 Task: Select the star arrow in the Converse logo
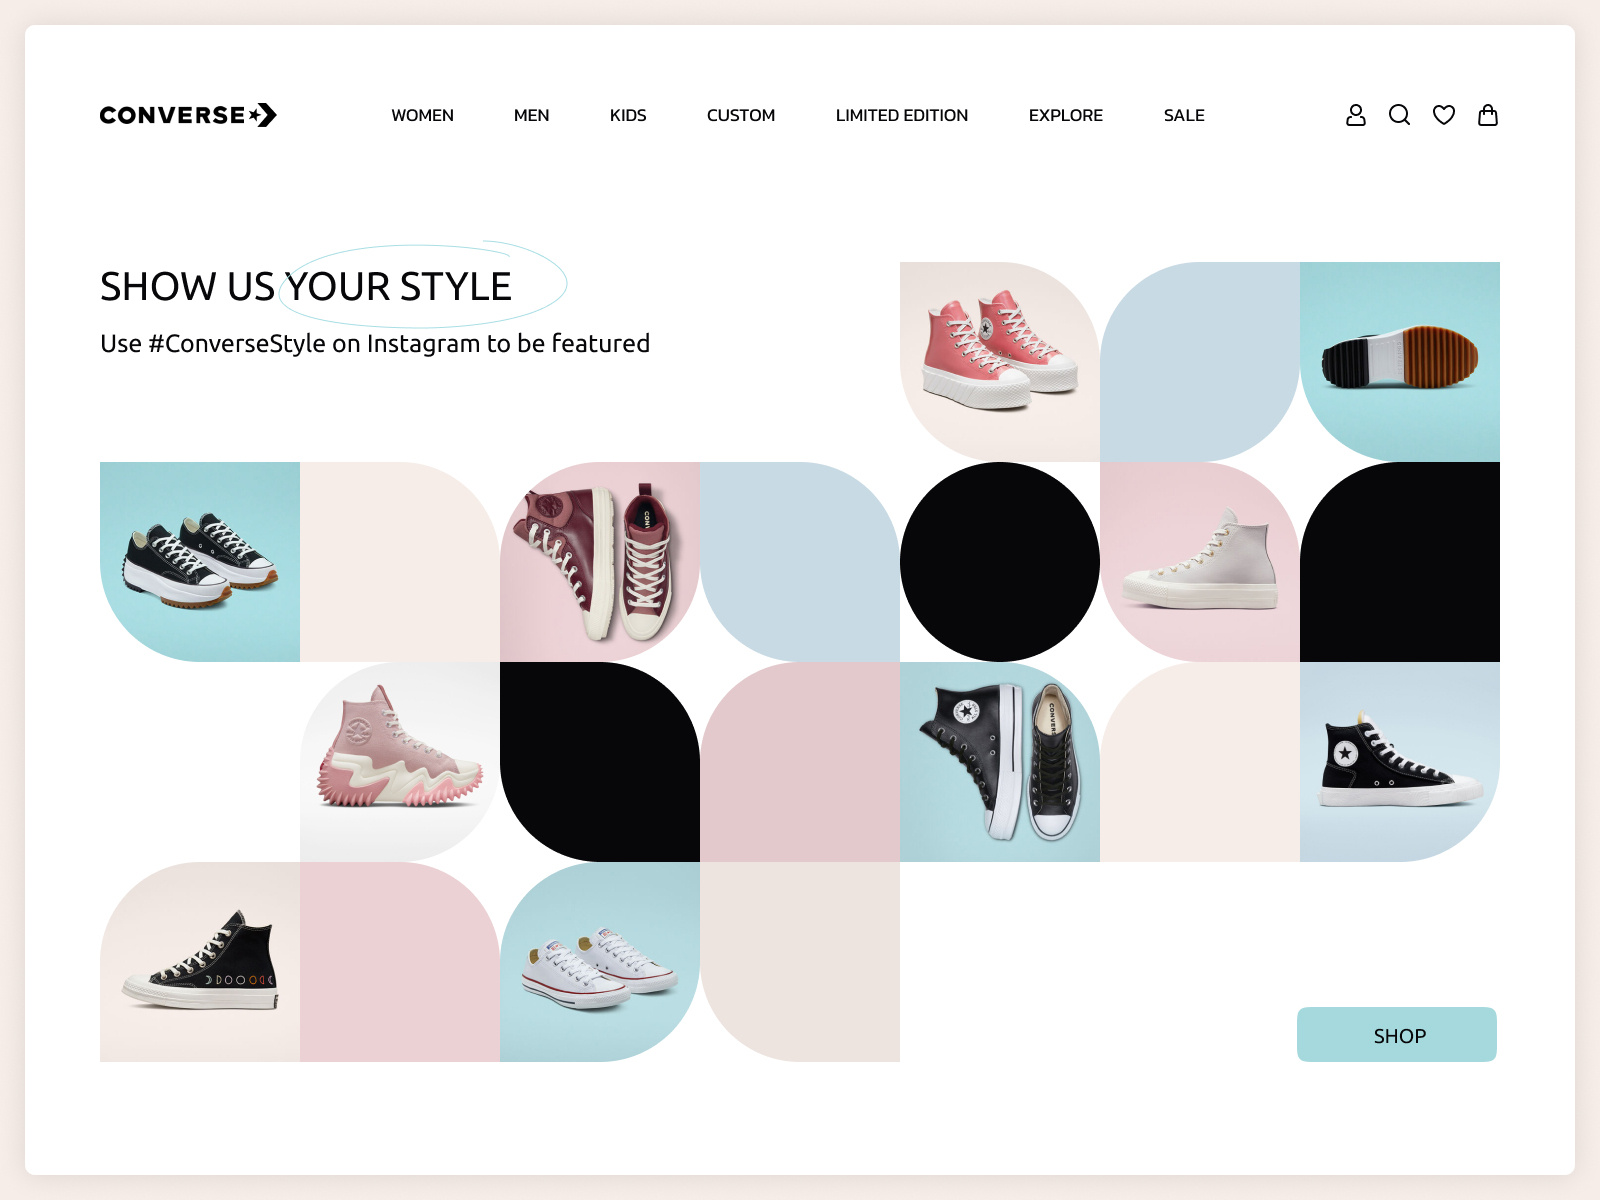[264, 115]
